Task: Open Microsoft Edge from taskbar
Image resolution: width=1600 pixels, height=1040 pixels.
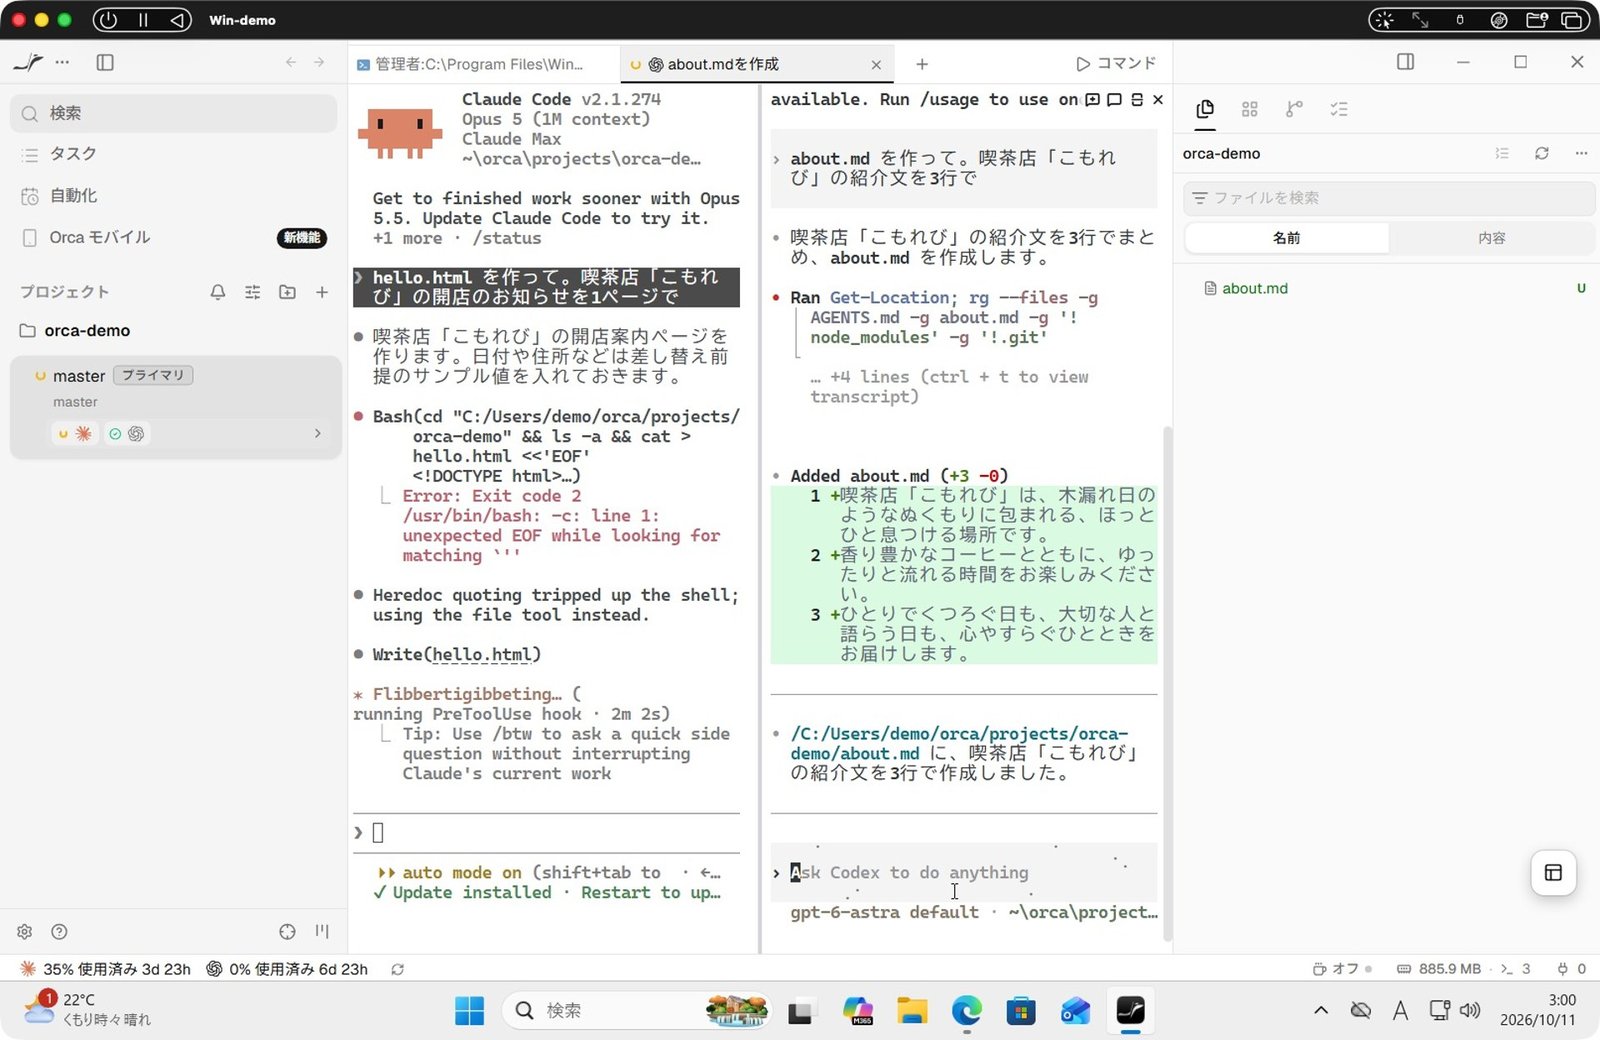Action: pyautogui.click(x=966, y=1011)
